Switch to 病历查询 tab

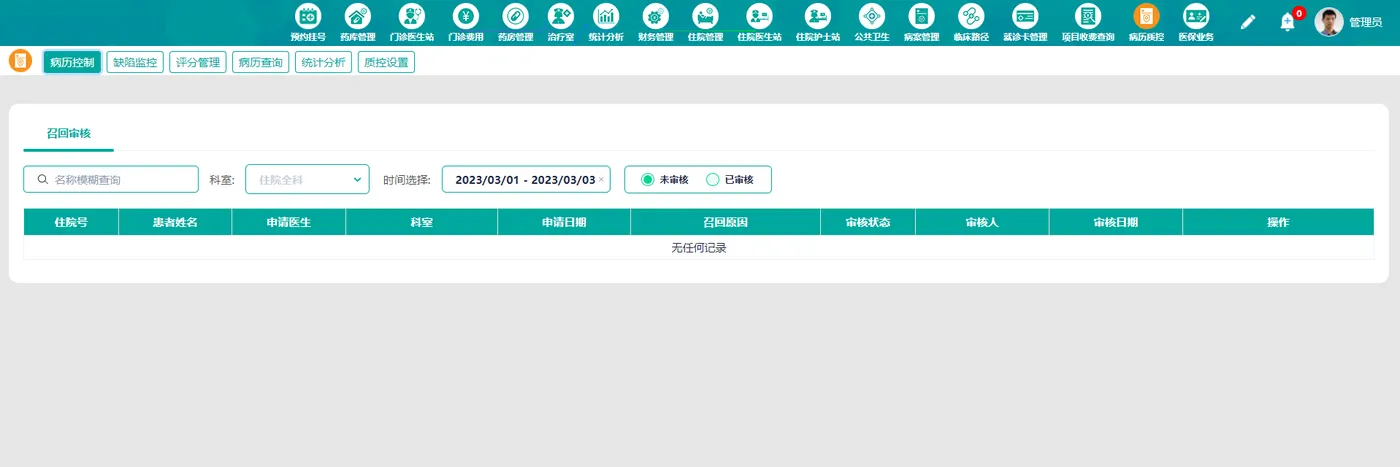click(x=260, y=62)
